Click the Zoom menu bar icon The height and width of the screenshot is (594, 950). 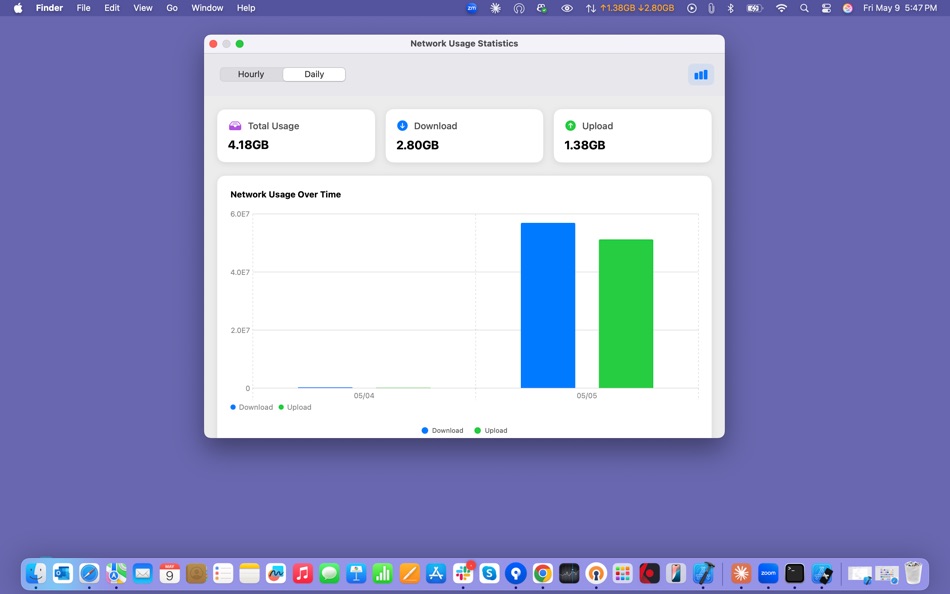[x=470, y=8]
